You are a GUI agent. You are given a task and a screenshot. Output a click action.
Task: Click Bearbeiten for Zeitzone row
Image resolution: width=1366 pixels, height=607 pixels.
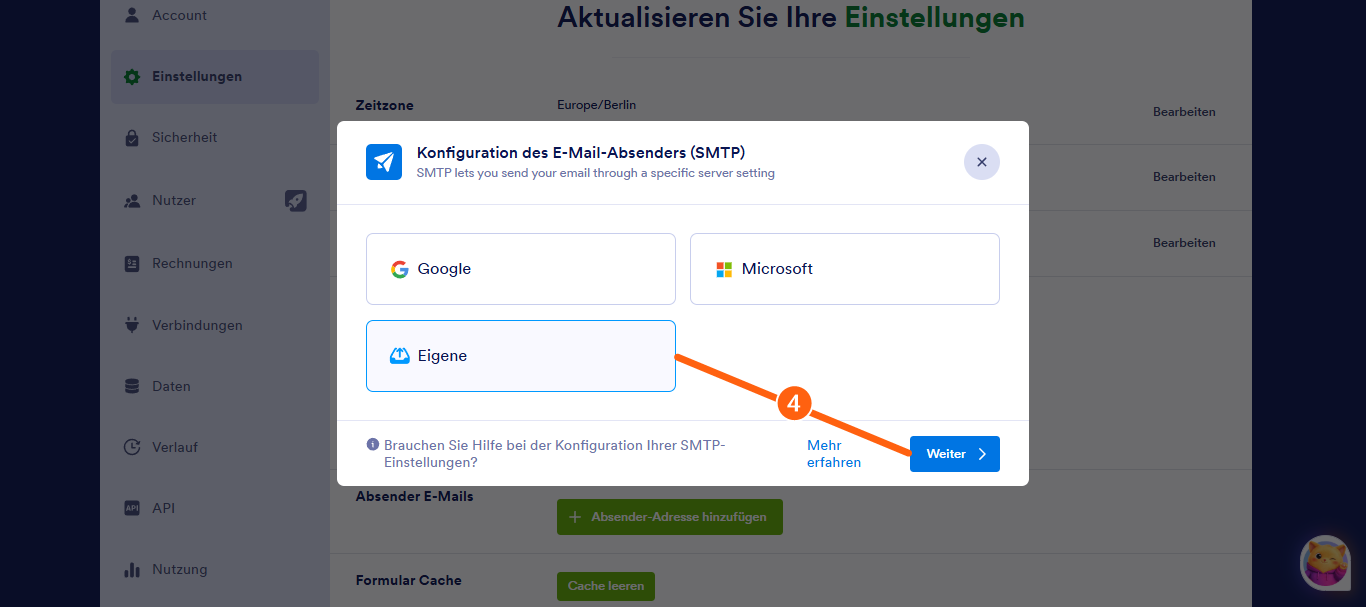(x=1184, y=112)
